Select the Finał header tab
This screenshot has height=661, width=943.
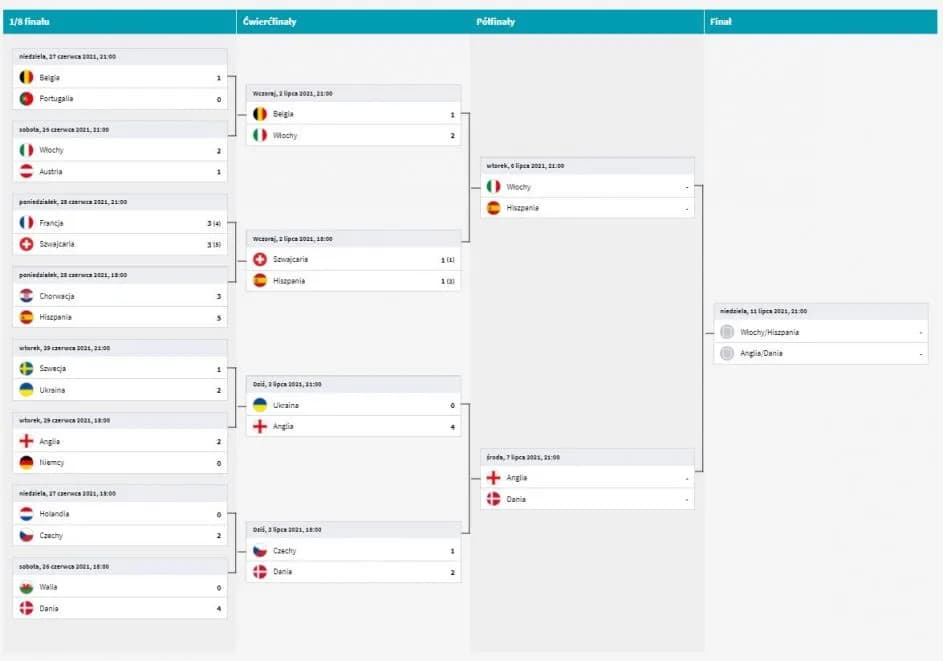point(720,21)
